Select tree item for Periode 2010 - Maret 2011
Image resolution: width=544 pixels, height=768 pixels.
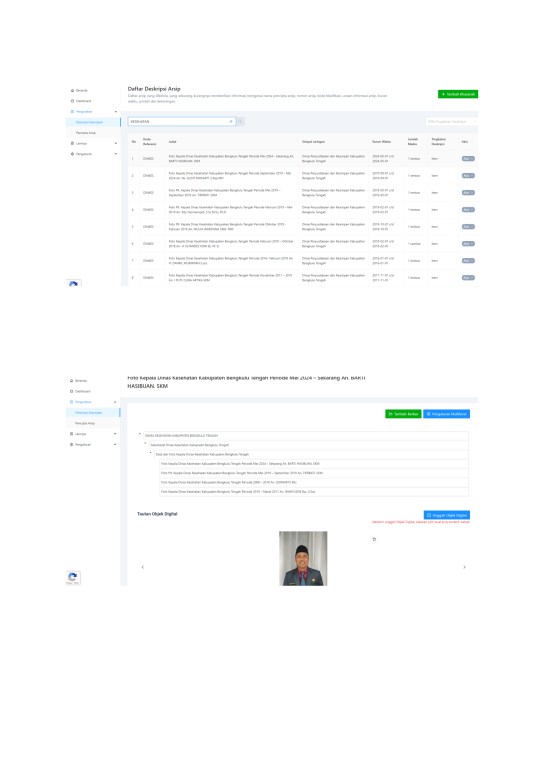[313, 491]
